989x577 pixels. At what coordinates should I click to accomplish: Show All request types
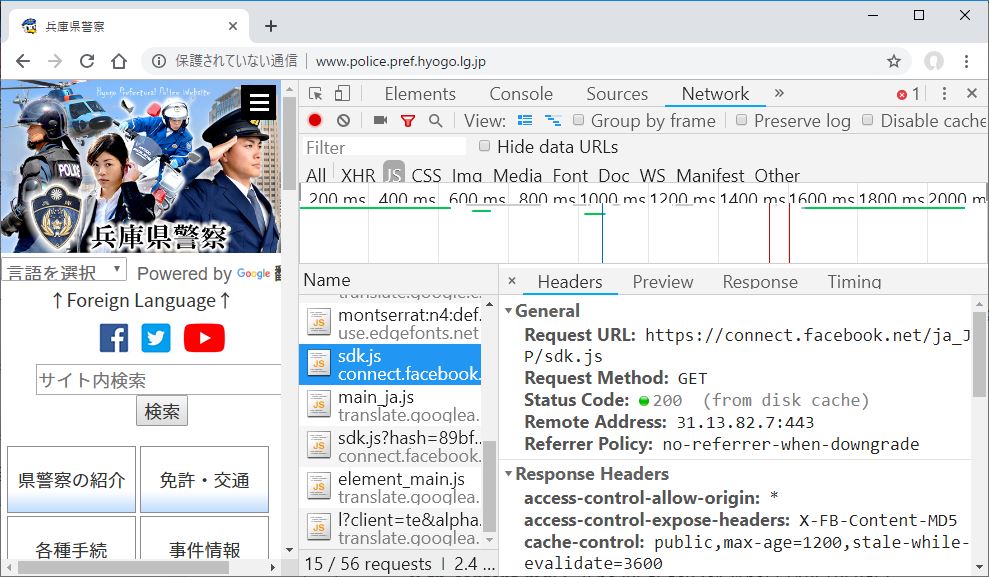316,175
